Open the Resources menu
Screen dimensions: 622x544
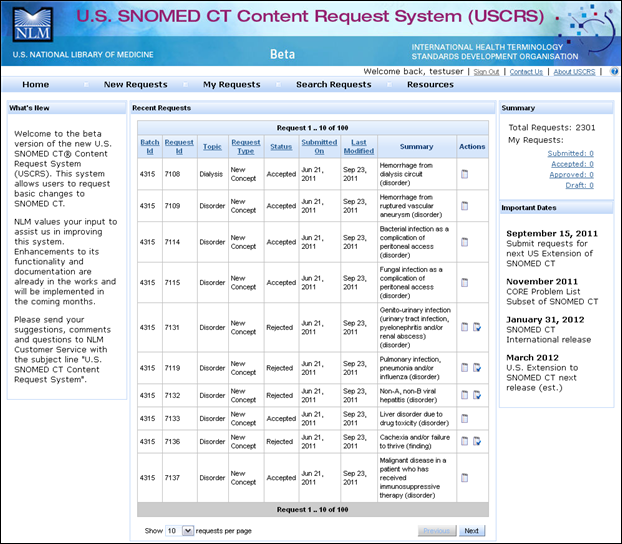pos(430,85)
